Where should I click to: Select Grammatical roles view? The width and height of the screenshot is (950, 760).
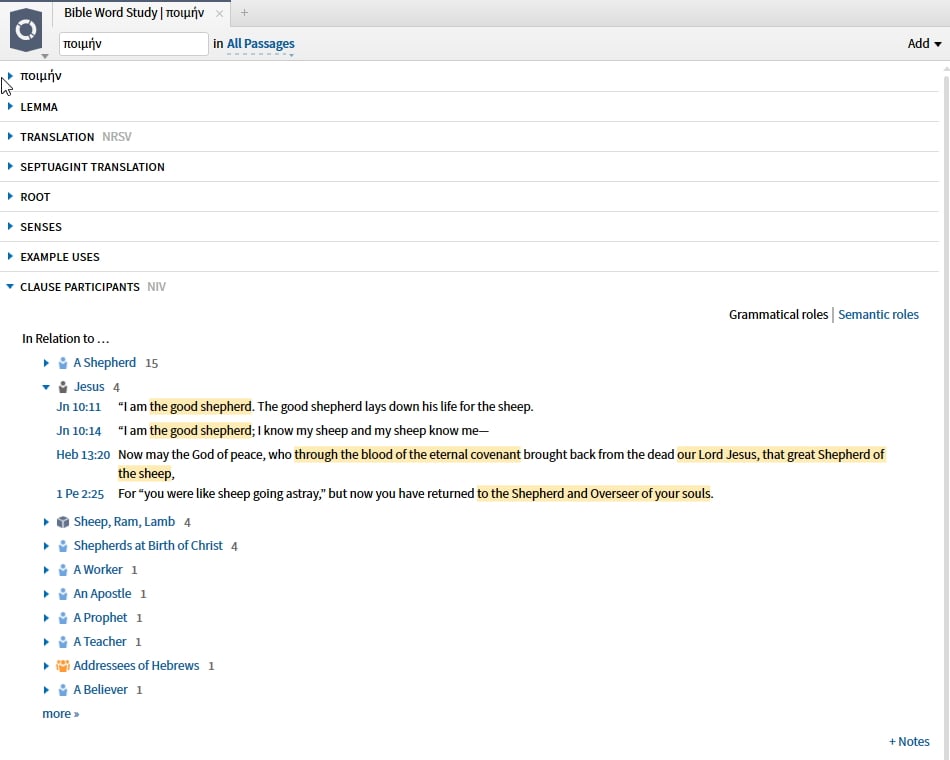(x=778, y=315)
